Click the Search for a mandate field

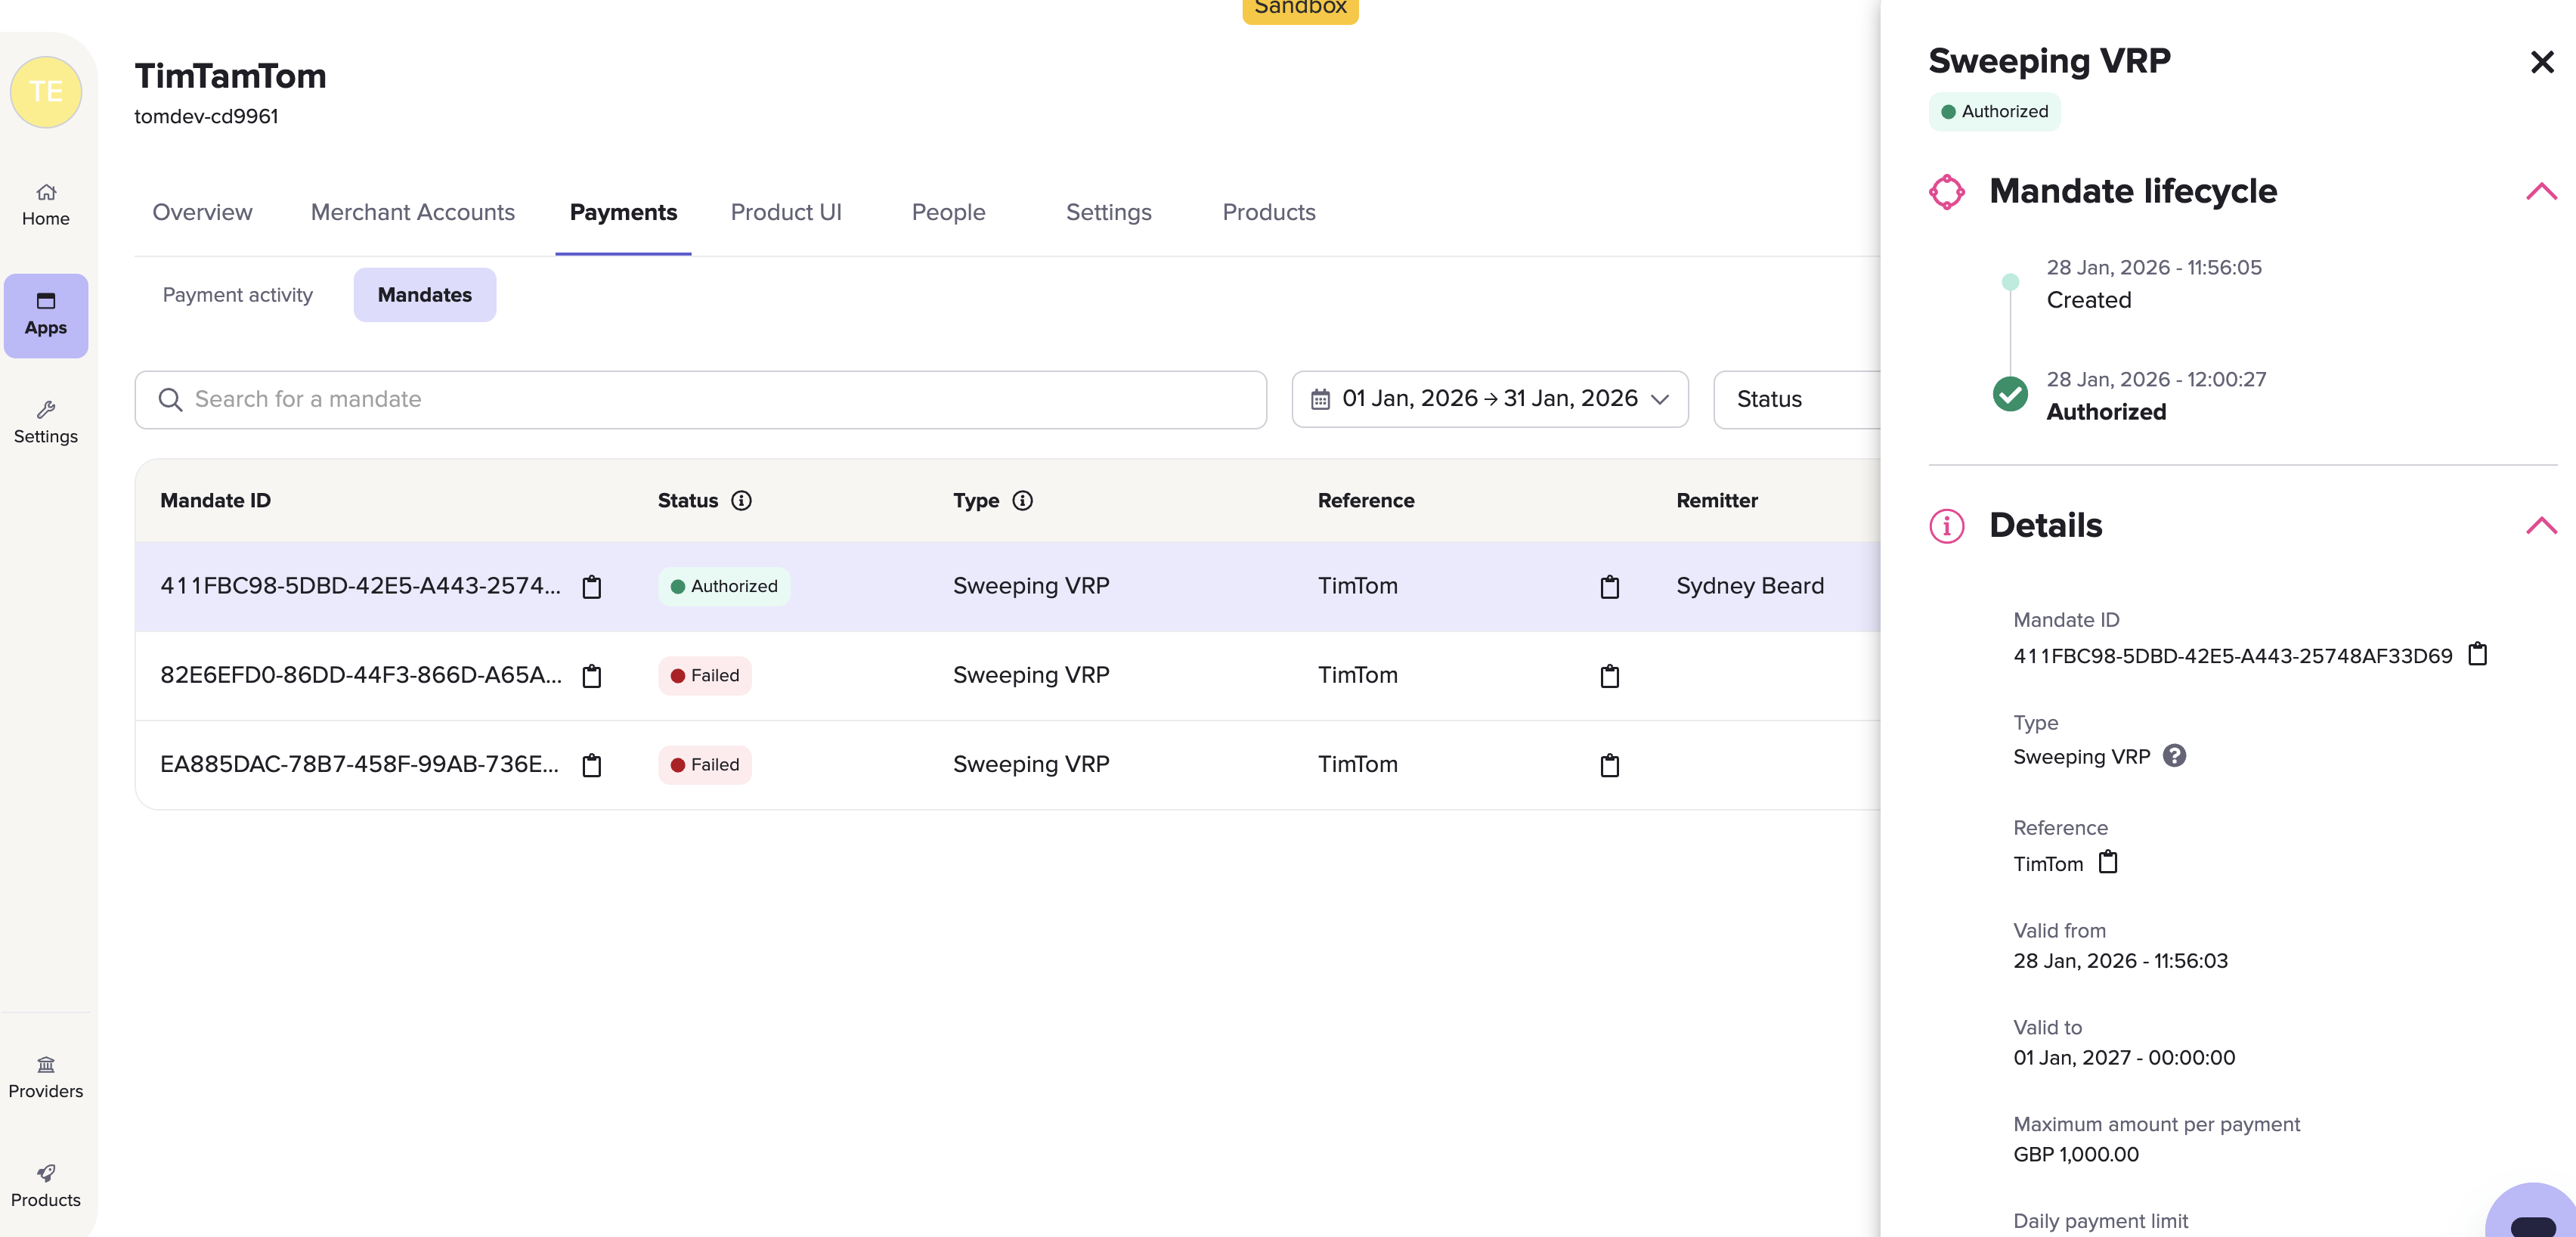click(x=700, y=399)
